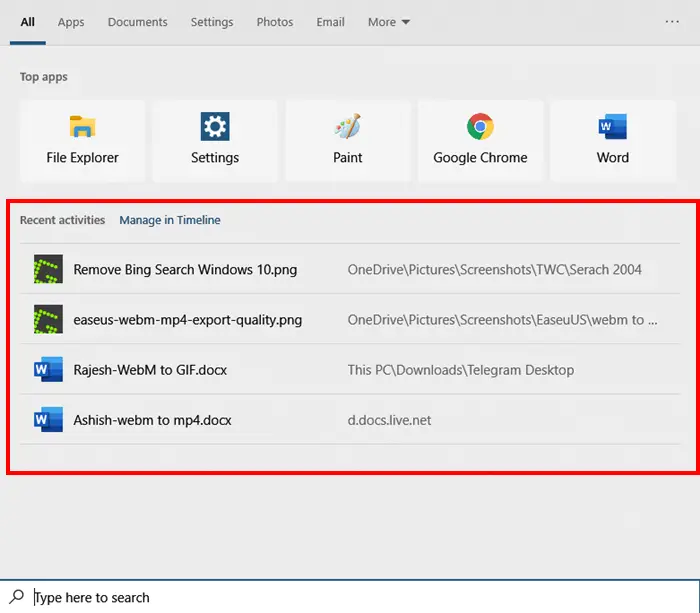Select the Email search filter tab
The image size is (700, 613).
tap(330, 22)
